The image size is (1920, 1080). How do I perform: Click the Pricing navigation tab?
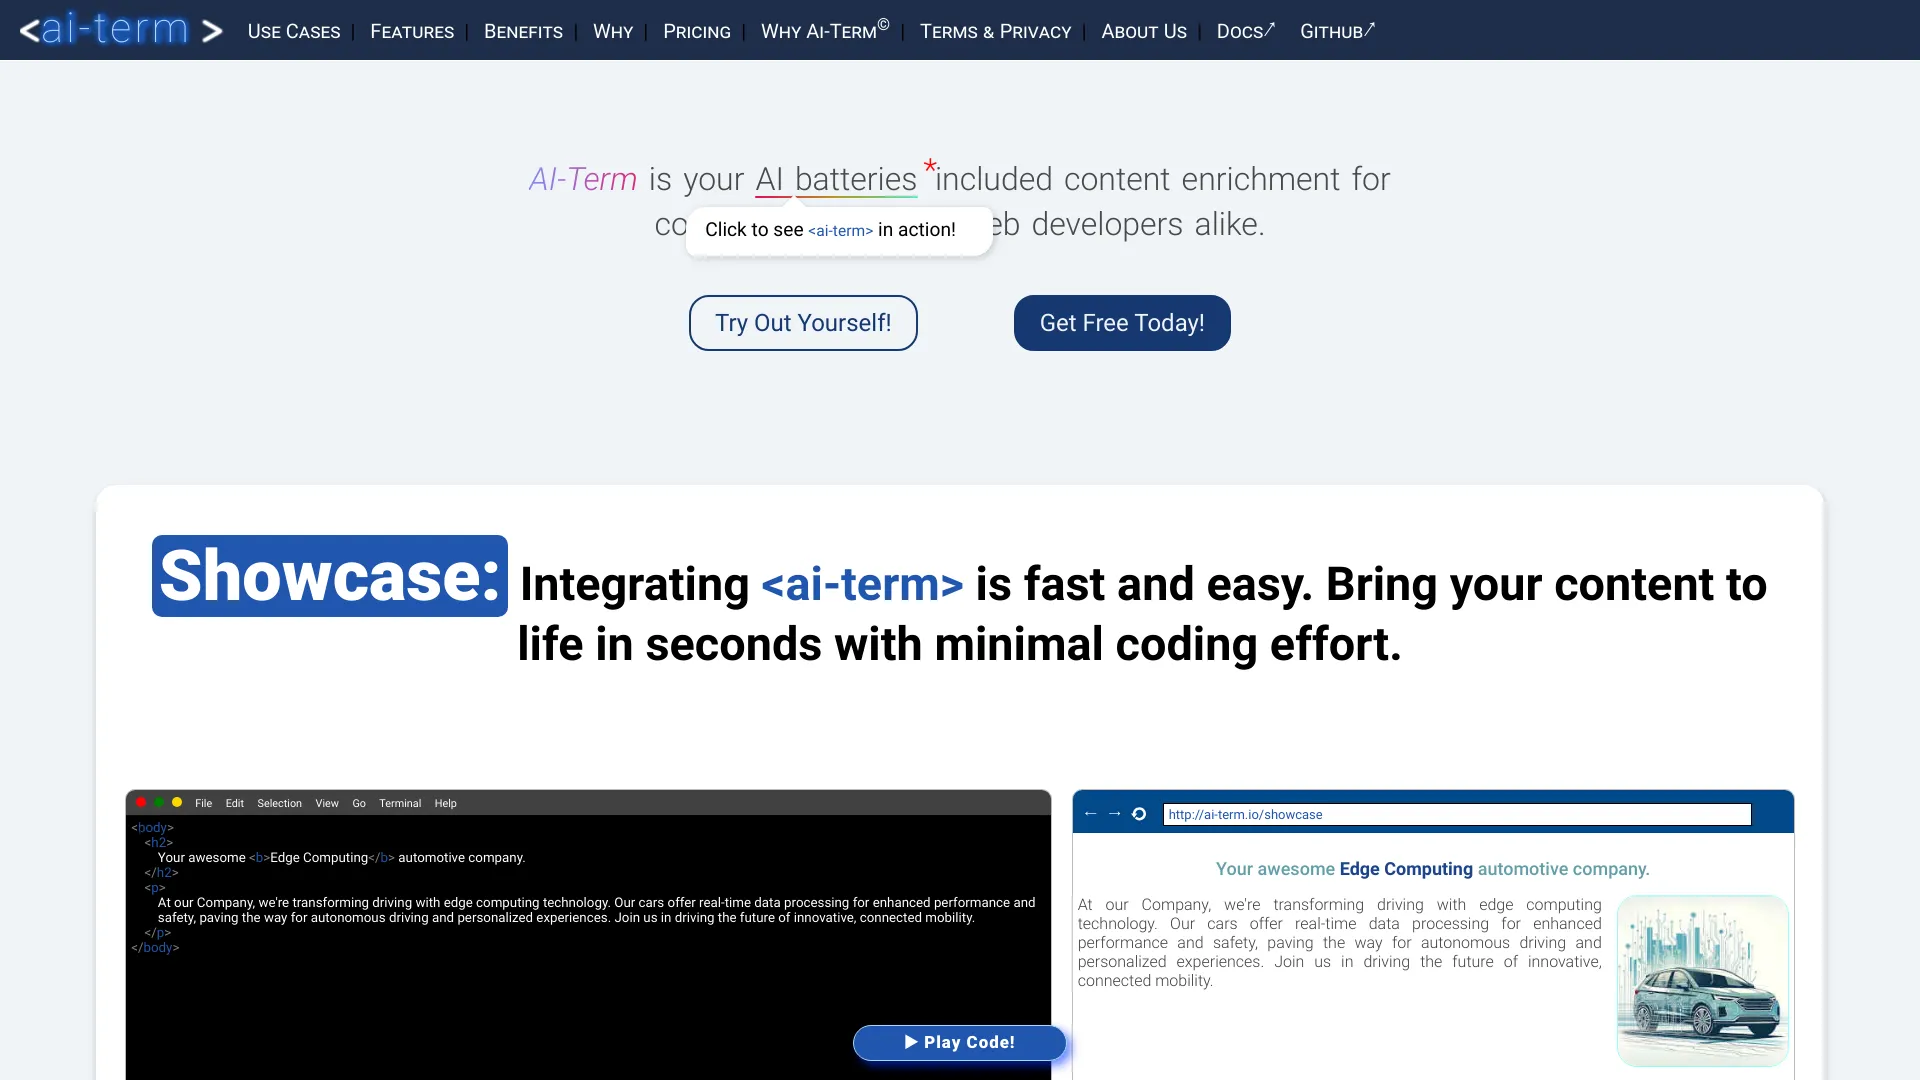click(x=696, y=30)
